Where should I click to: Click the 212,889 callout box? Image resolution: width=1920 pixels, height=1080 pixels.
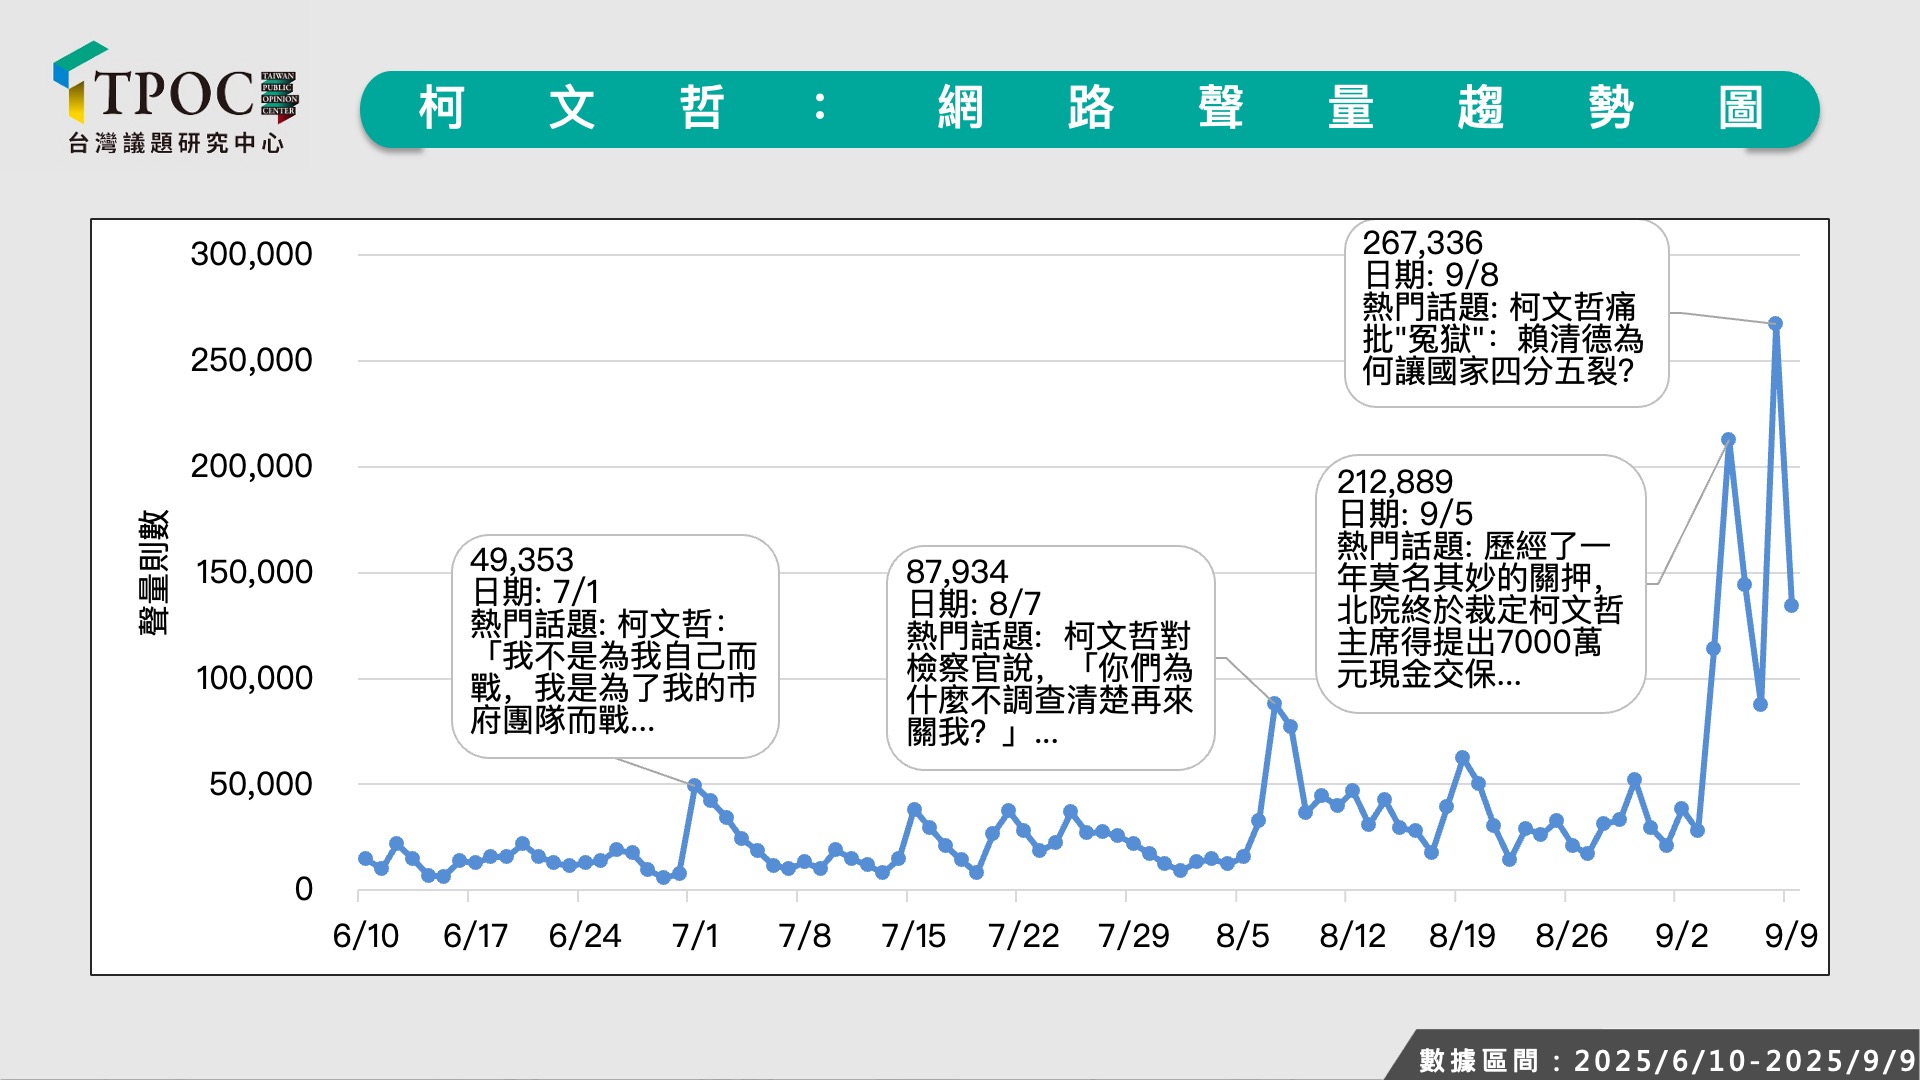coord(1480,583)
